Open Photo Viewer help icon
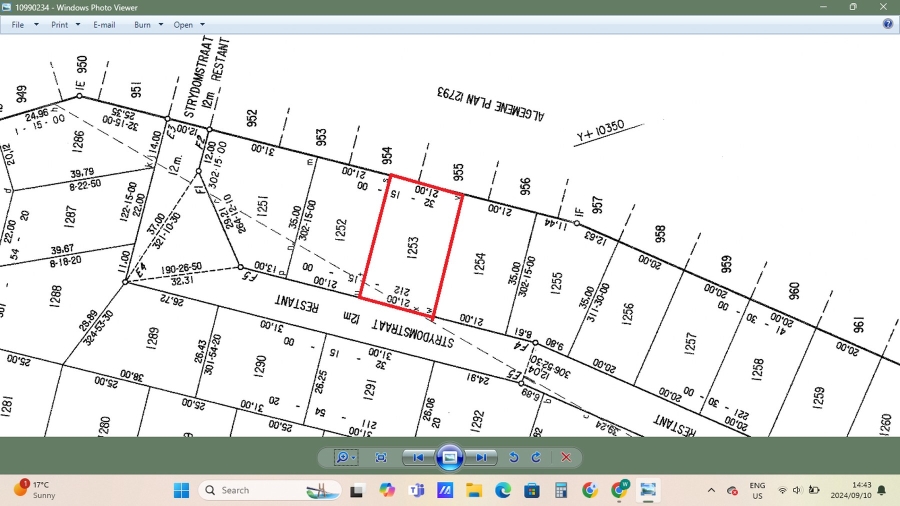900x506 pixels. (887, 24)
